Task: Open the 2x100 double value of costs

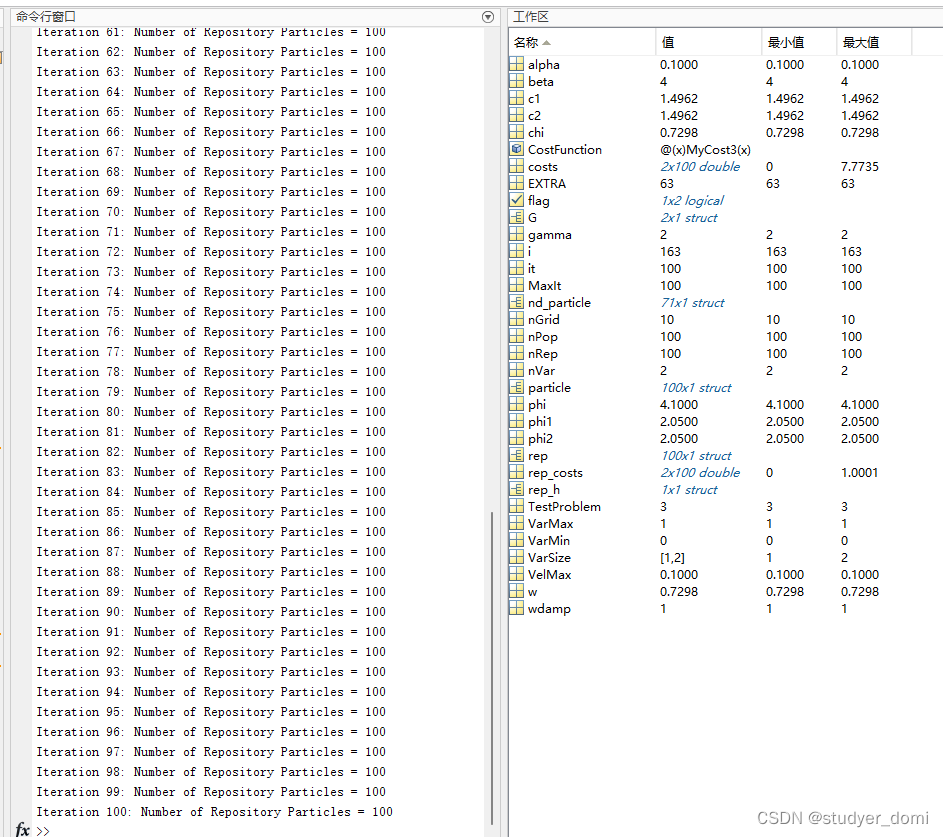Action: click(700, 166)
